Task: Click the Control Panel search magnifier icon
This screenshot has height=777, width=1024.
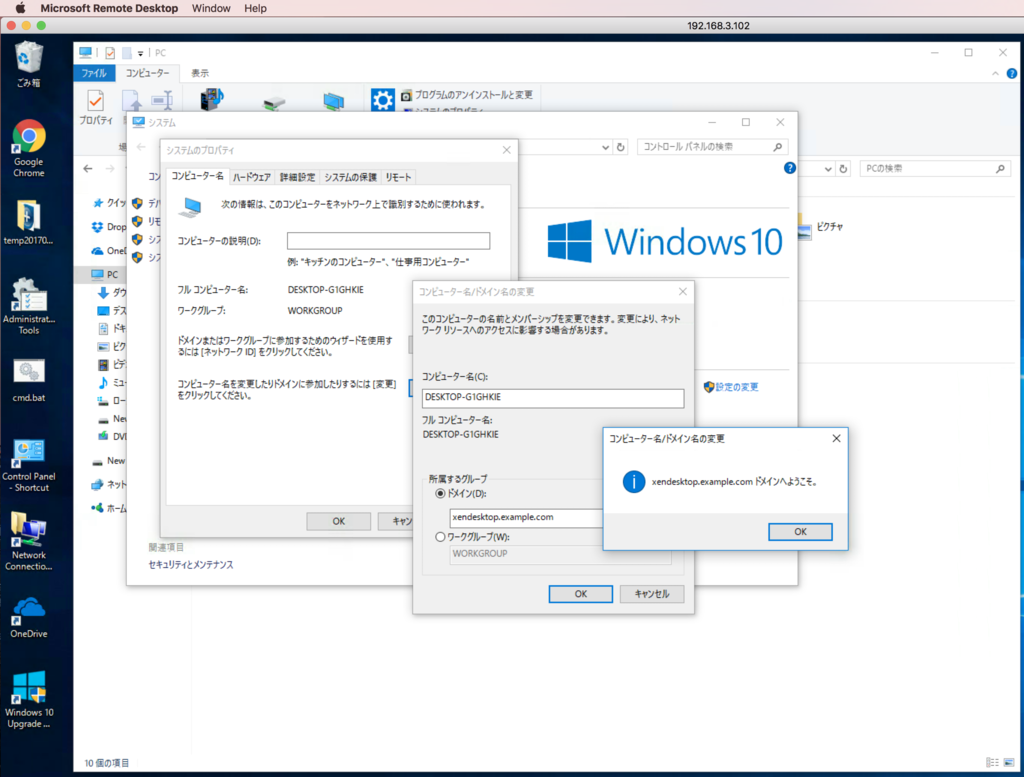Action: (778, 147)
